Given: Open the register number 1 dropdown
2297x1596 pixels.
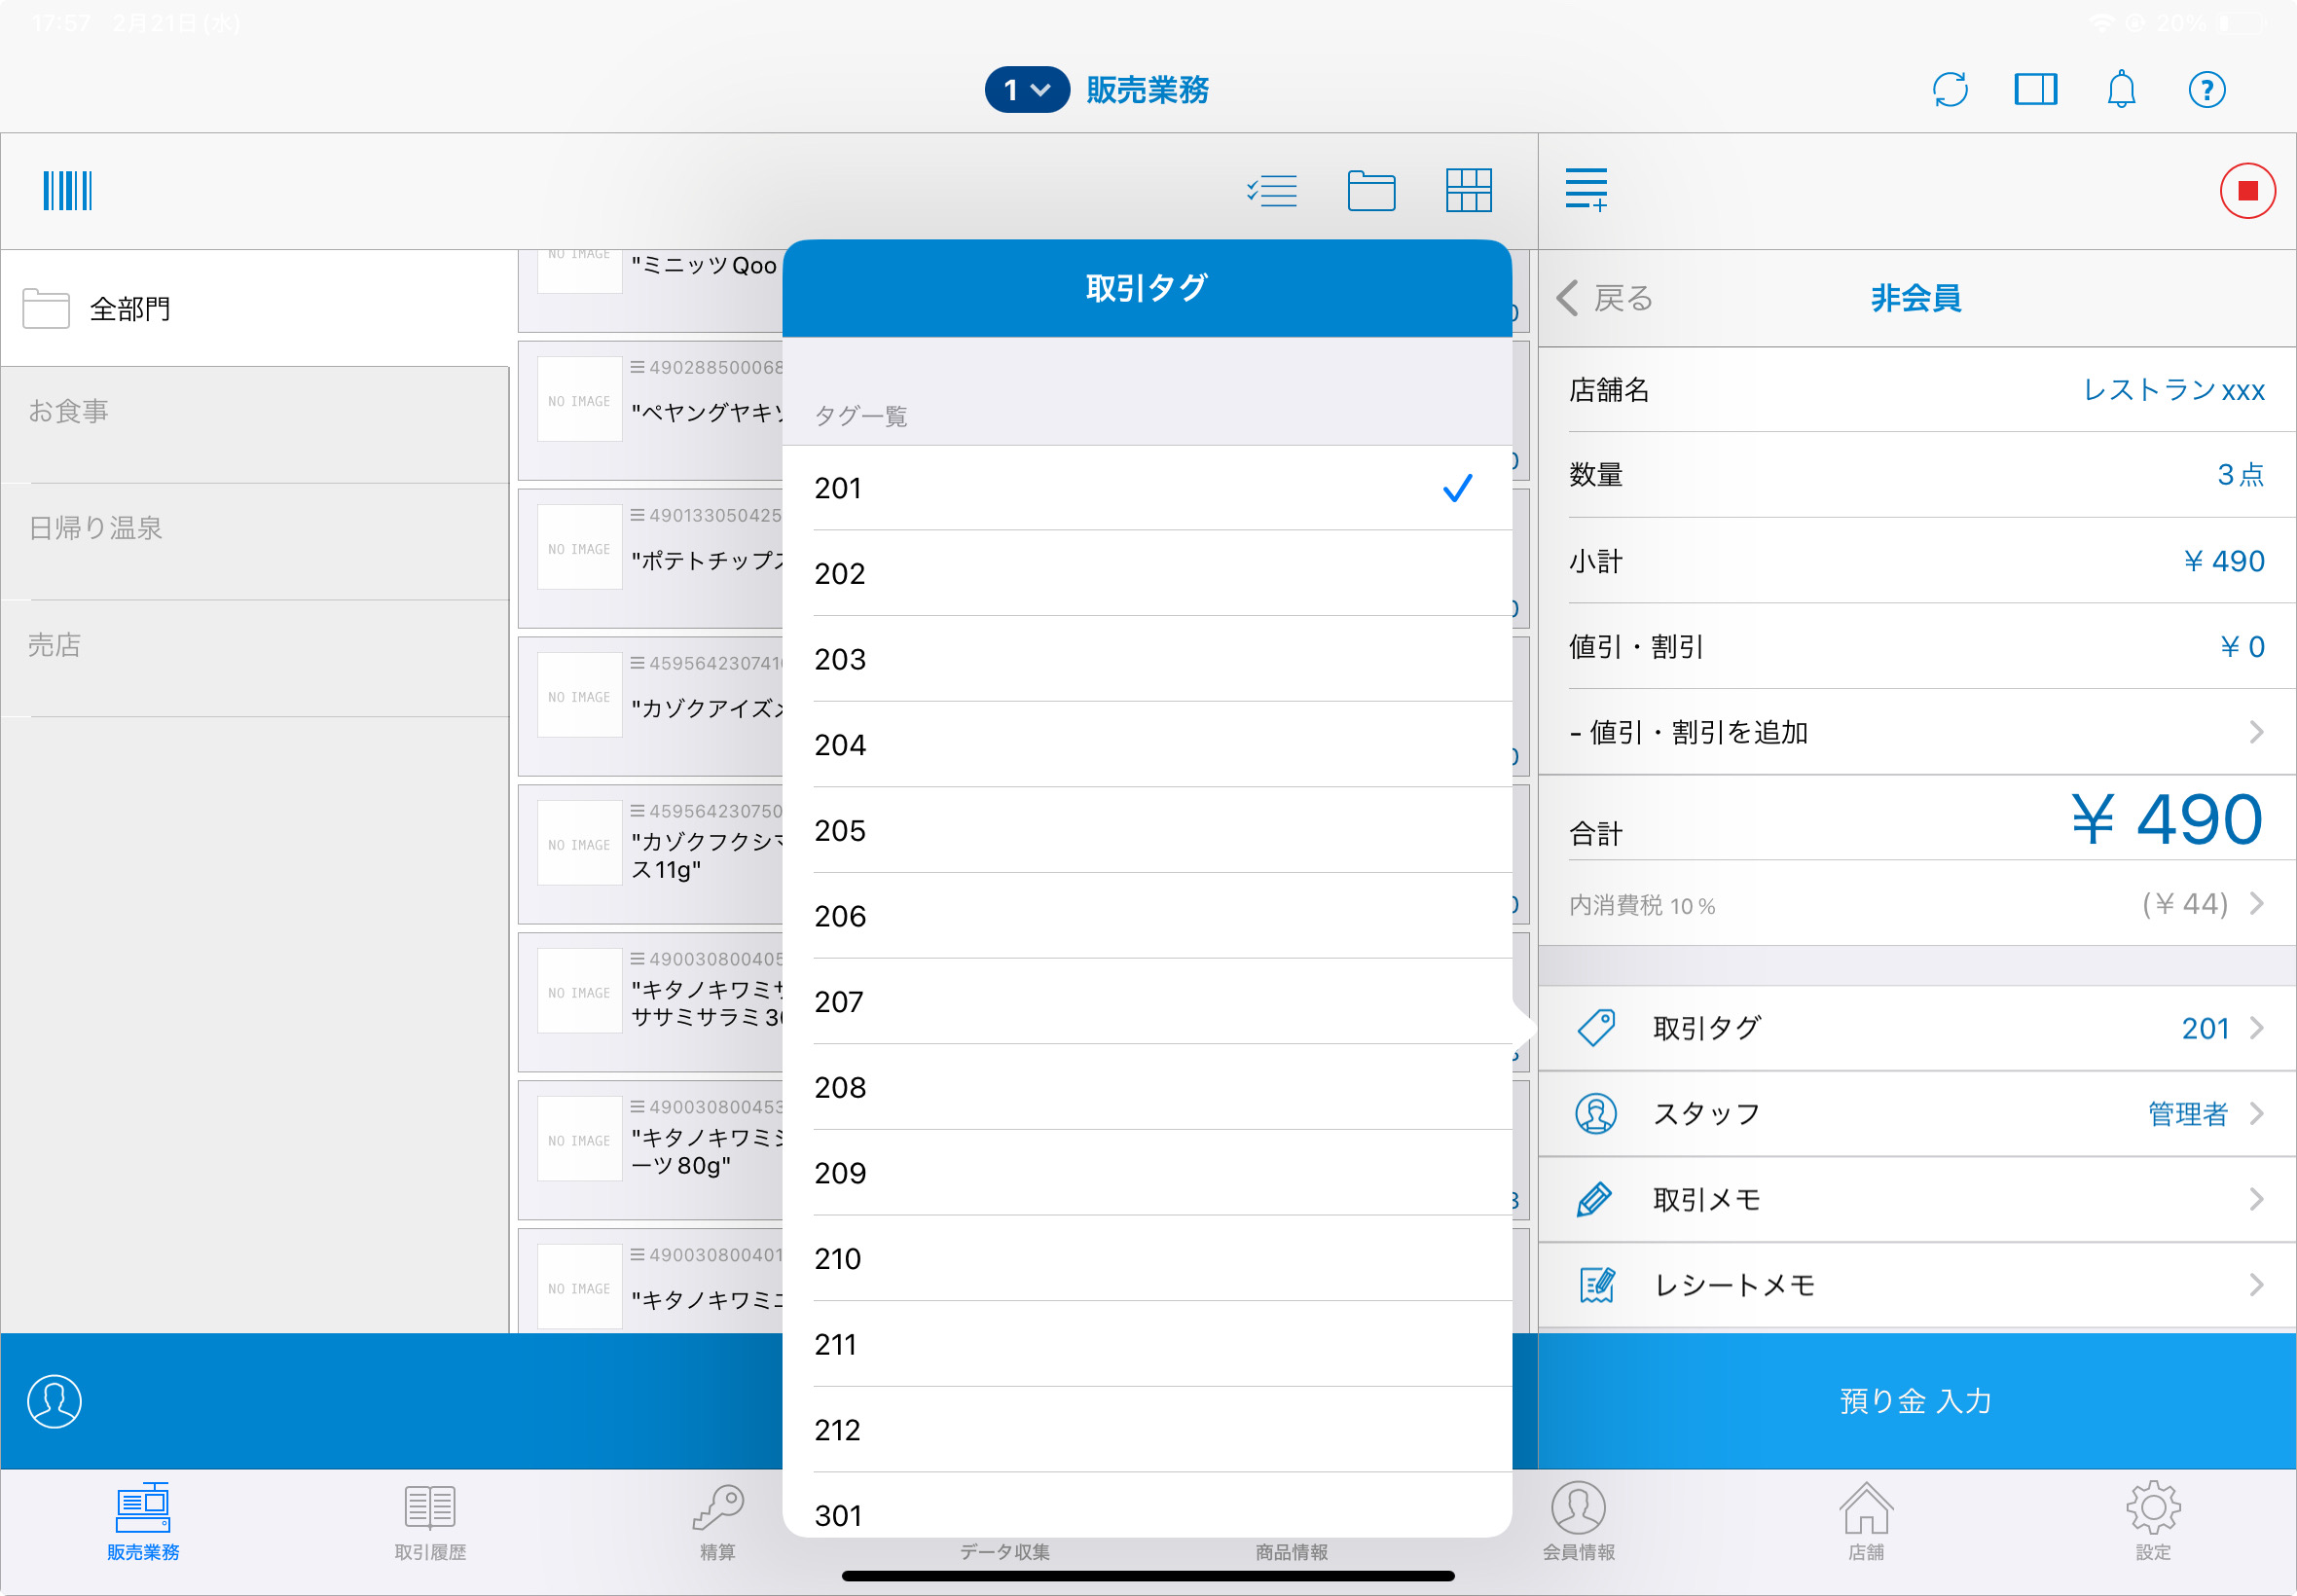Looking at the screenshot, I should [1026, 90].
